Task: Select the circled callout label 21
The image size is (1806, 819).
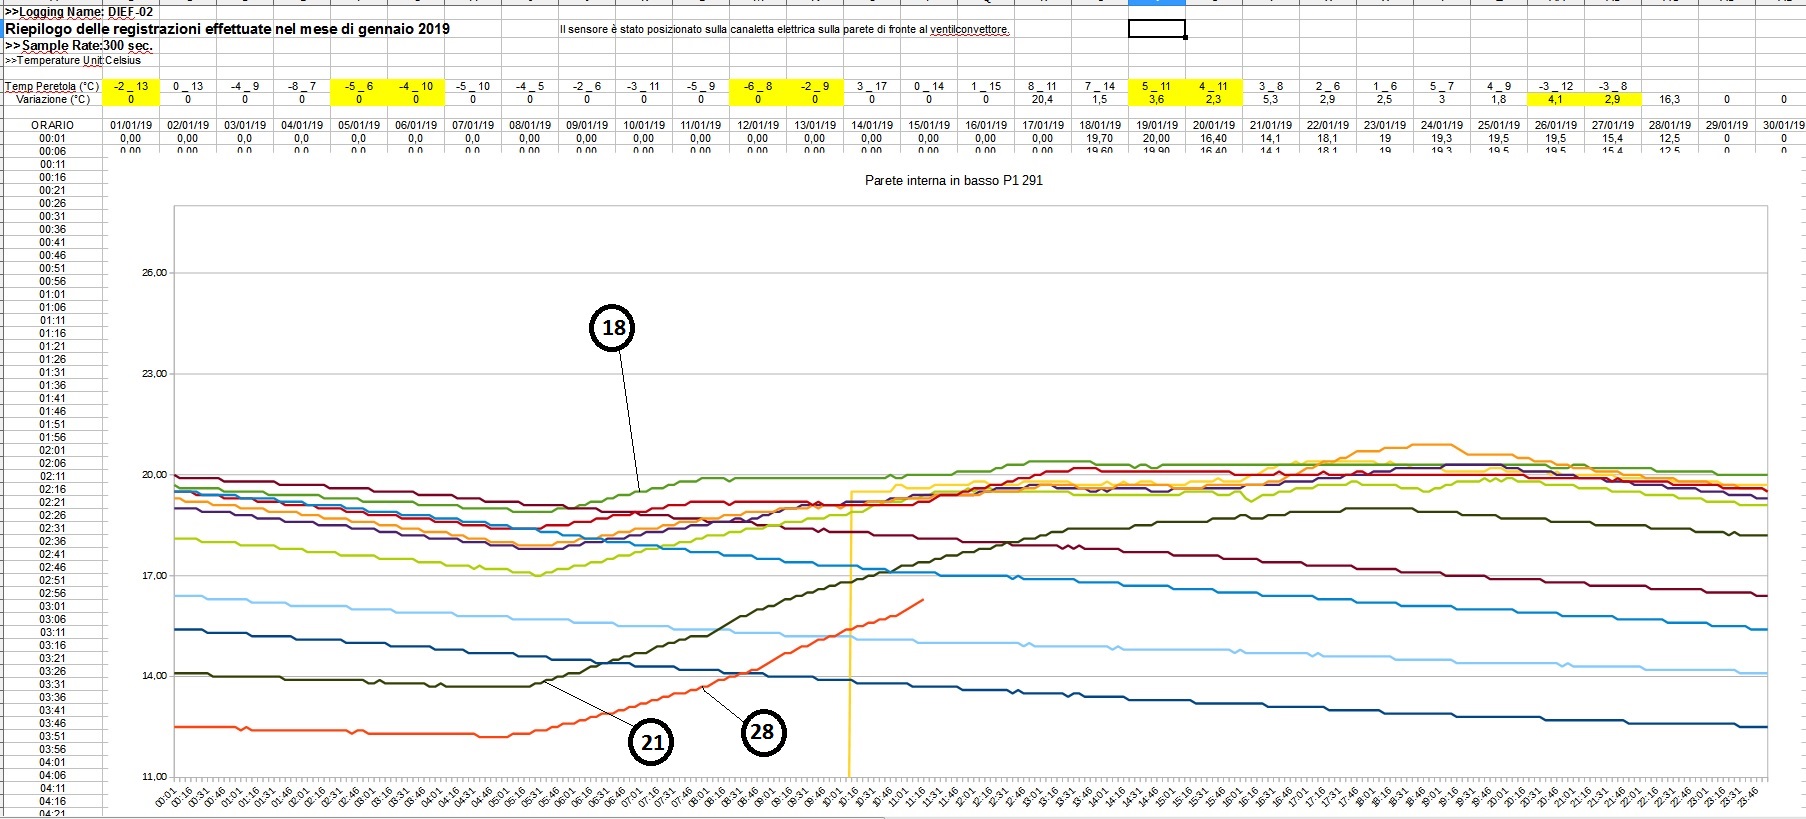Action: [x=652, y=742]
